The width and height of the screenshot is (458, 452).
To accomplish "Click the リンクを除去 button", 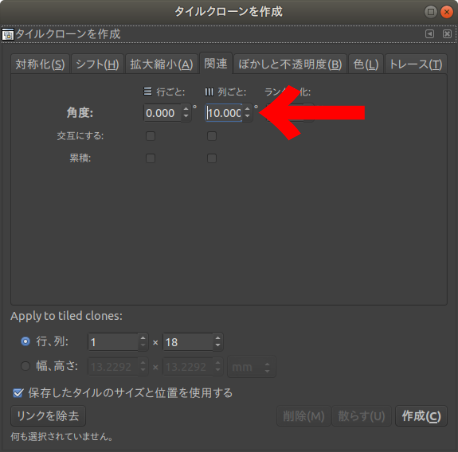I will [48, 416].
